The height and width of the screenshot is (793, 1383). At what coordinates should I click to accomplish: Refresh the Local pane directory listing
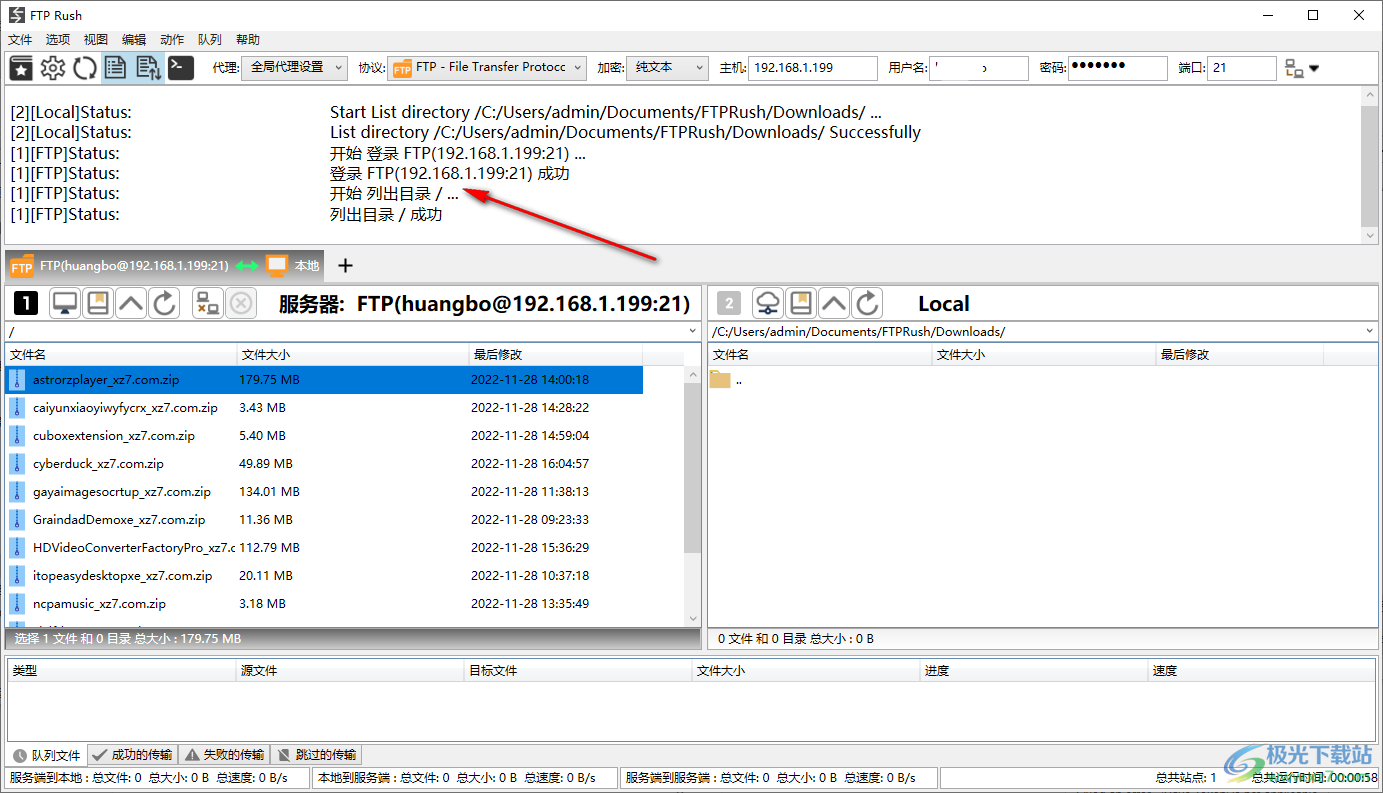pos(867,303)
